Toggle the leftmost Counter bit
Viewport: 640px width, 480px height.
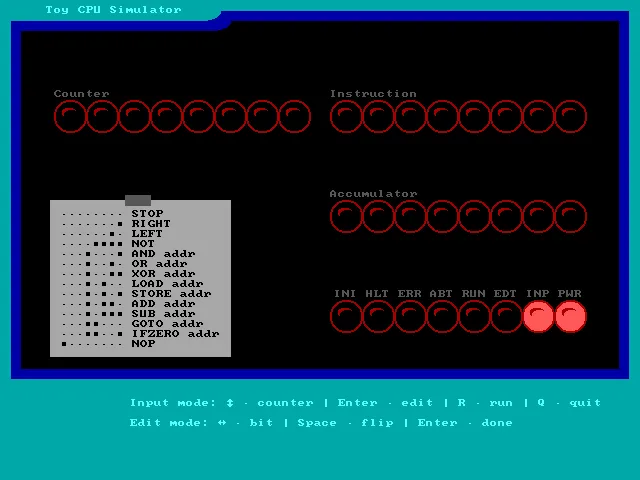click(x=70, y=117)
